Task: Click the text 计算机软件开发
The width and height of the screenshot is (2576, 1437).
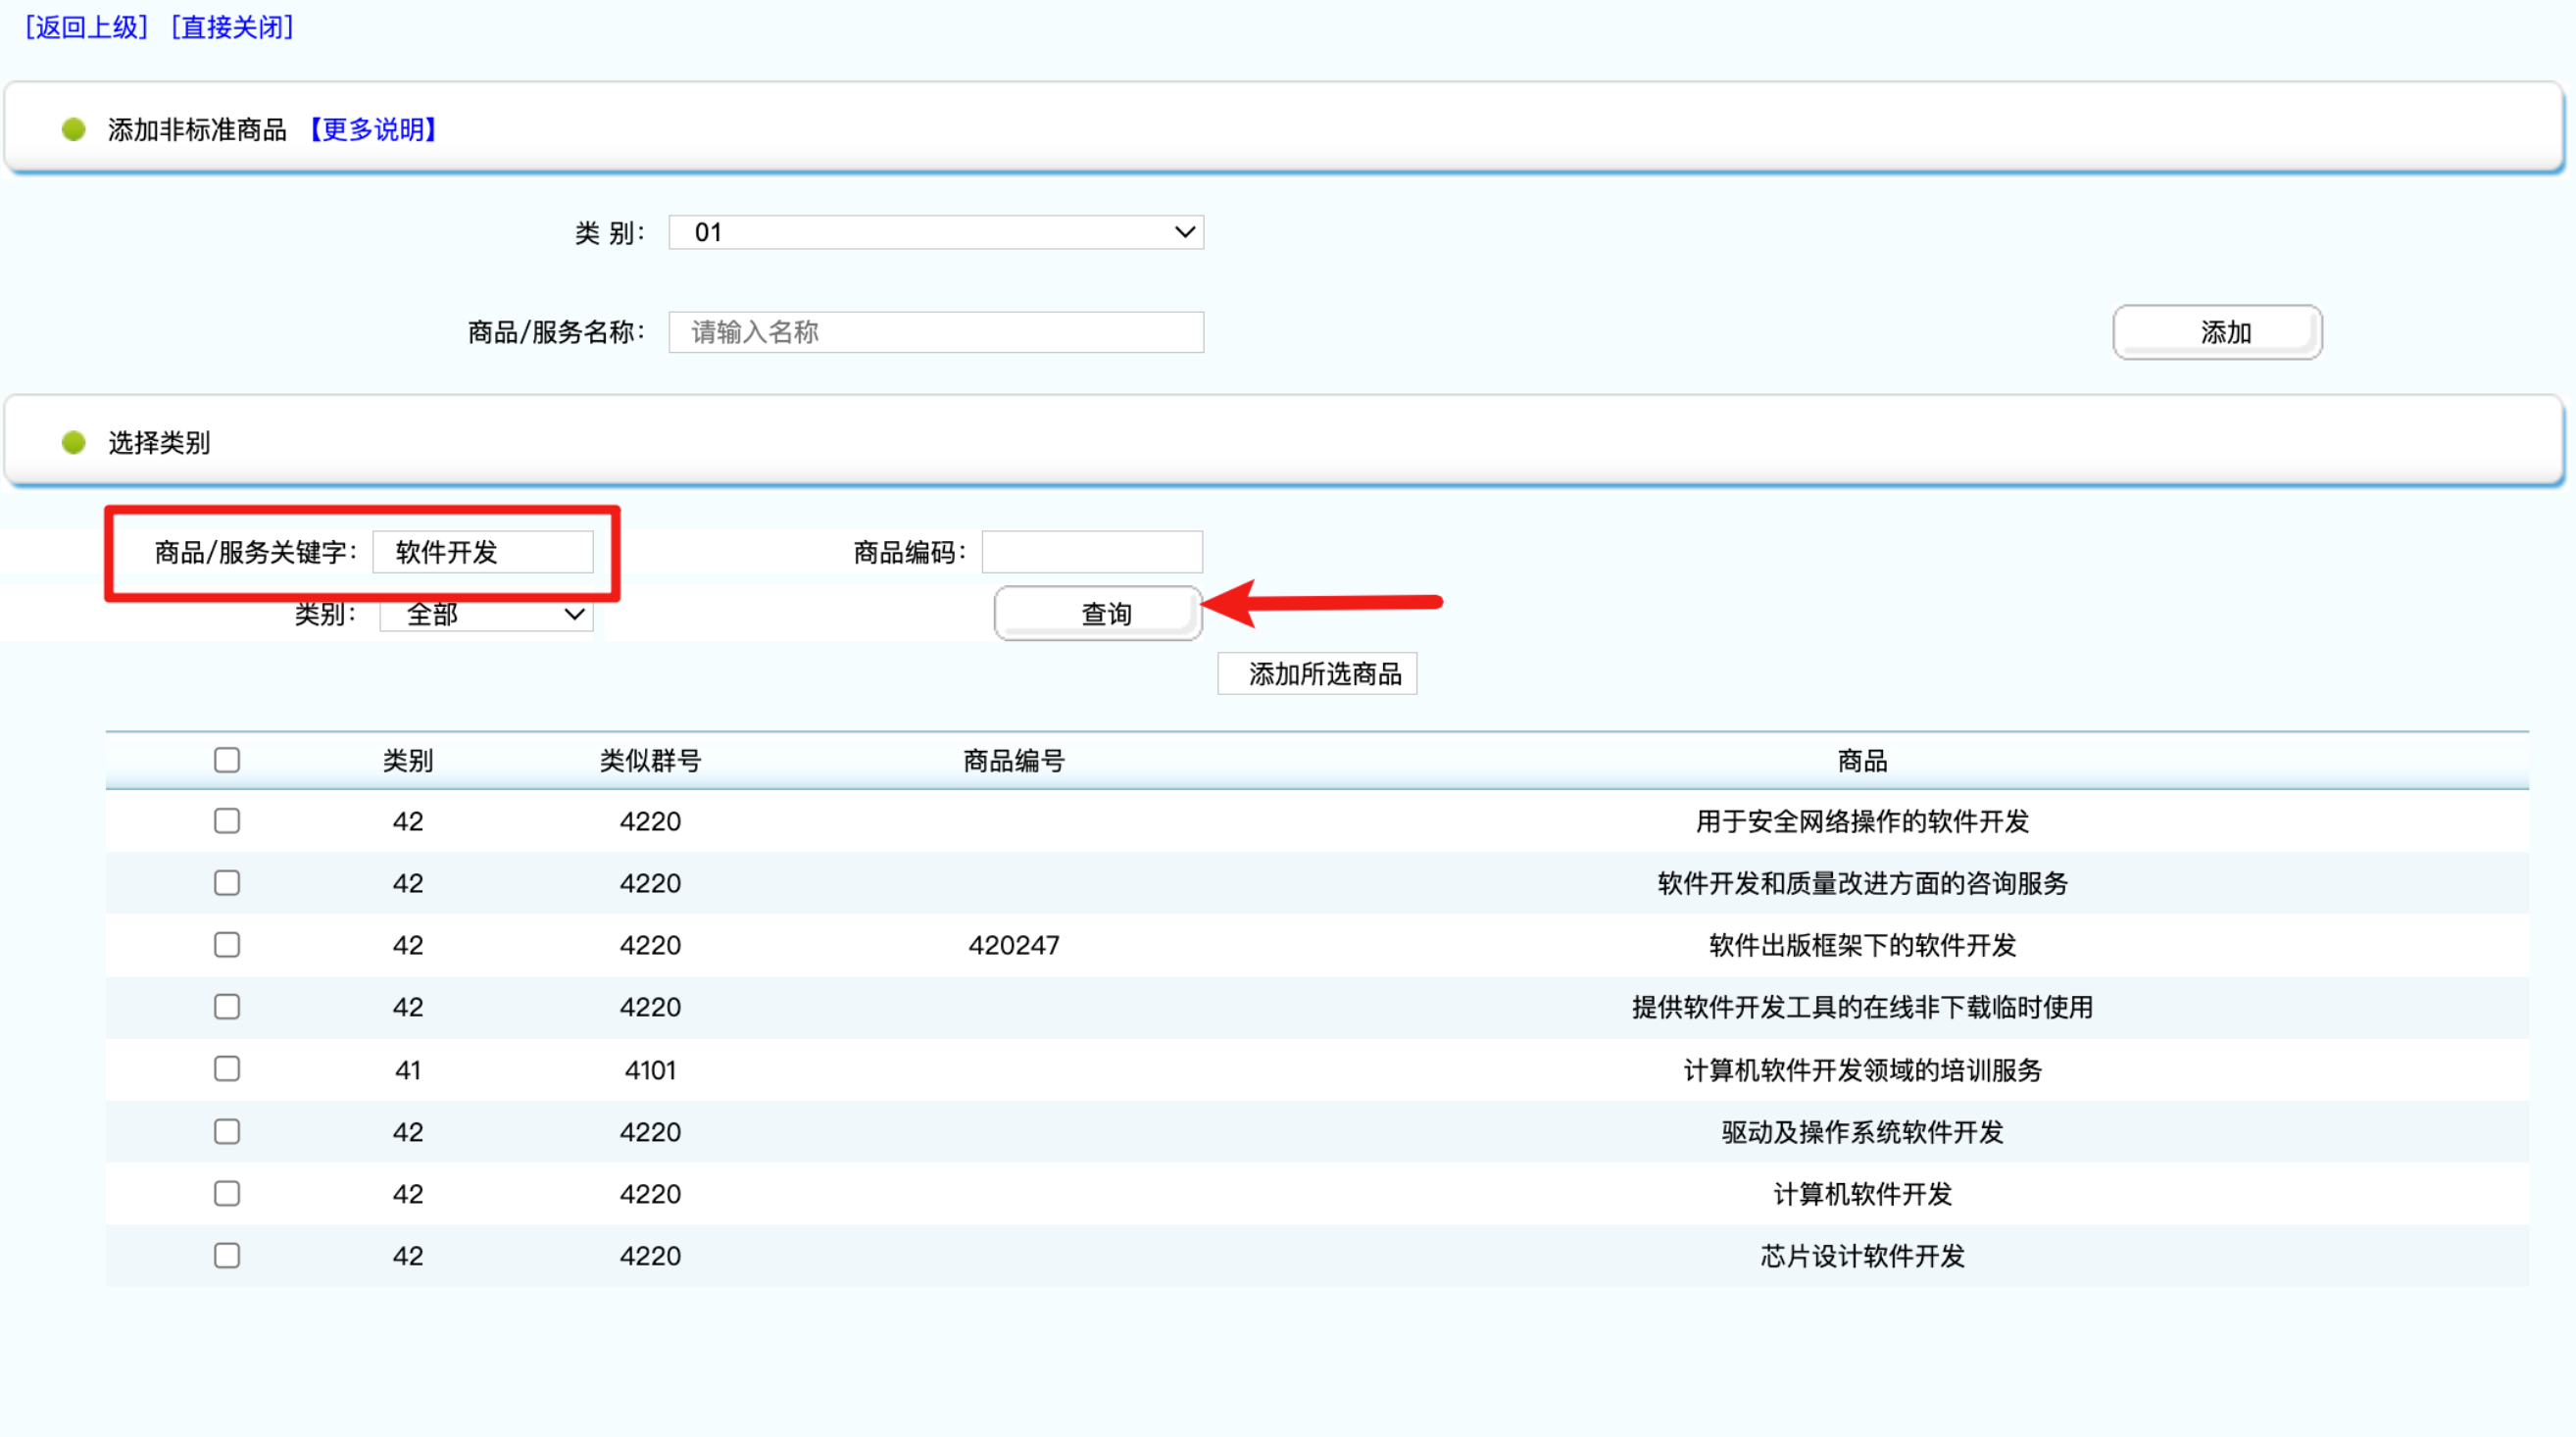Action: (1862, 1194)
